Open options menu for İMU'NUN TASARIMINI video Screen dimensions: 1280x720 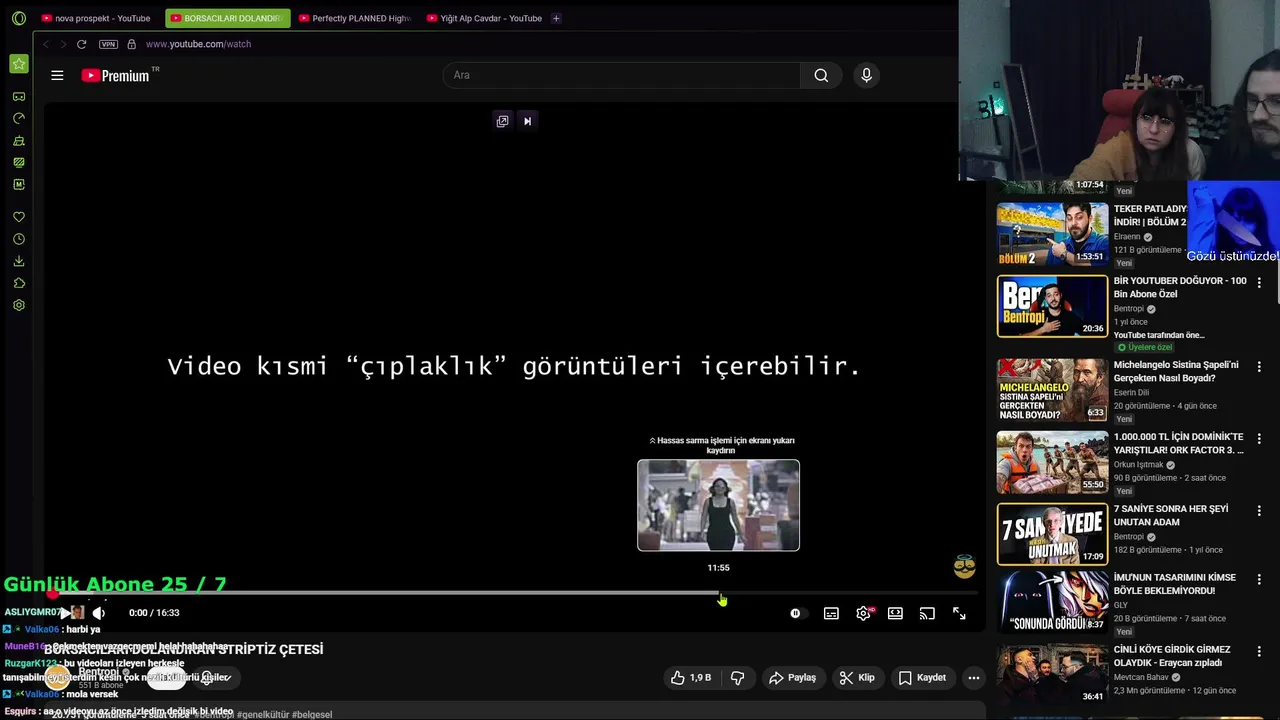[1259, 579]
